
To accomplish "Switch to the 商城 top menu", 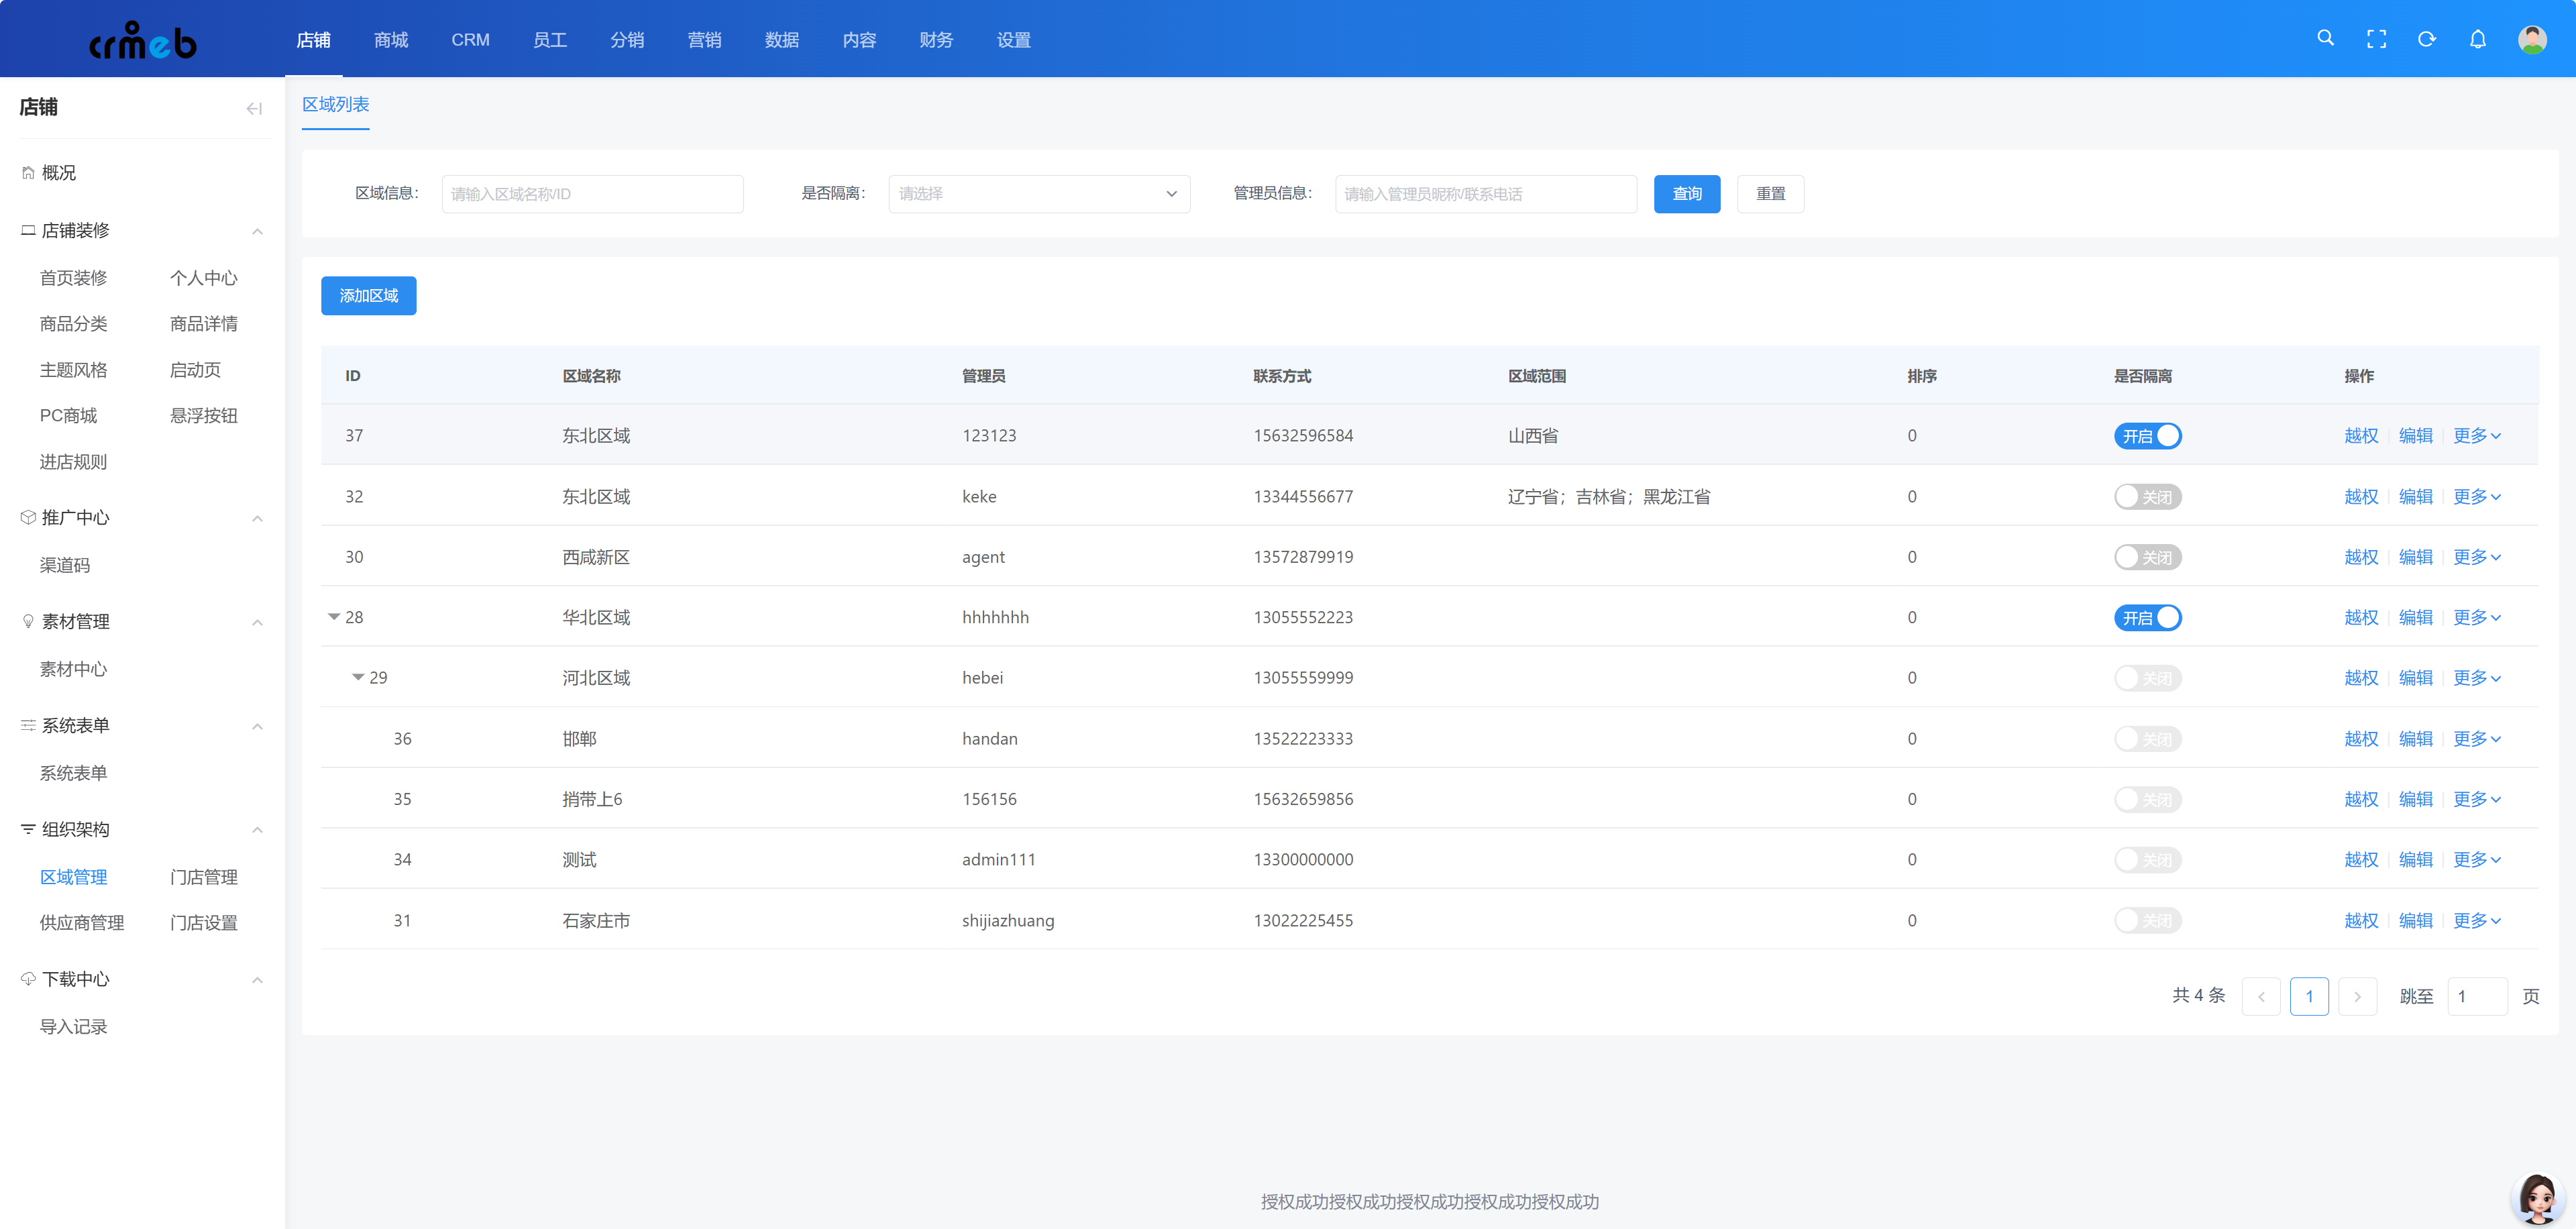I will tap(391, 40).
